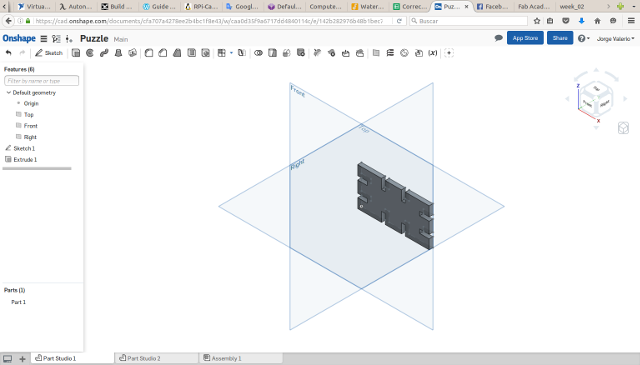Screen dimensions: 640x365
Task: Select the Boolean tool
Action: (x=258, y=53)
